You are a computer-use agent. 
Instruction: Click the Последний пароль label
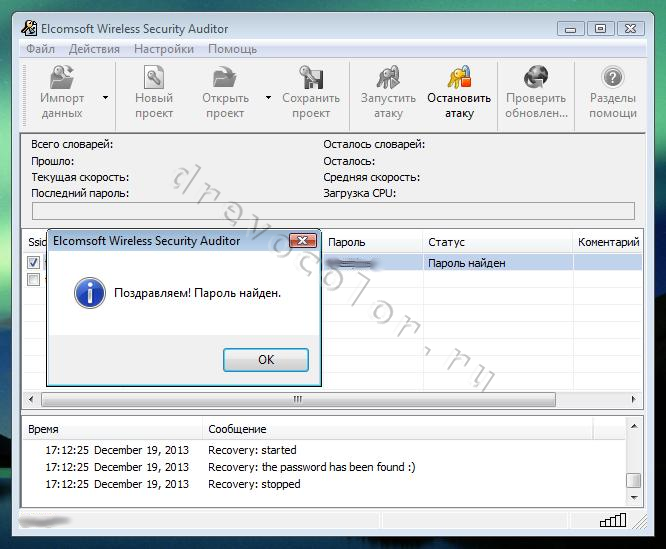coord(80,193)
